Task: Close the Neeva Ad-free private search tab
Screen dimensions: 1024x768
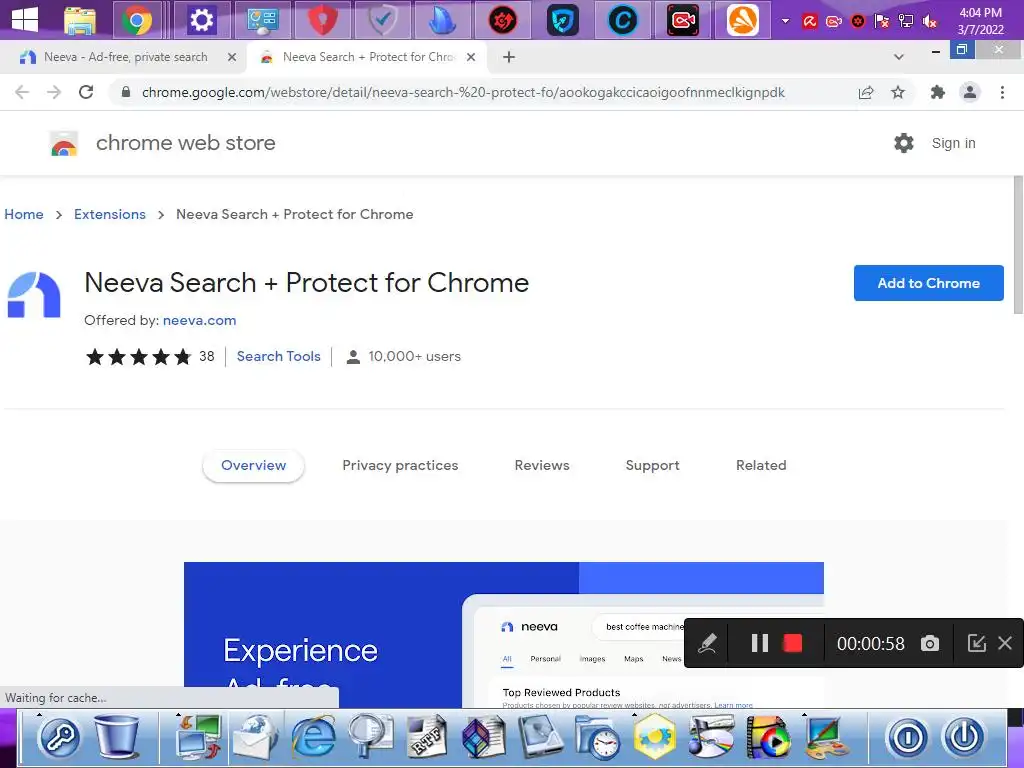Action: (x=232, y=57)
